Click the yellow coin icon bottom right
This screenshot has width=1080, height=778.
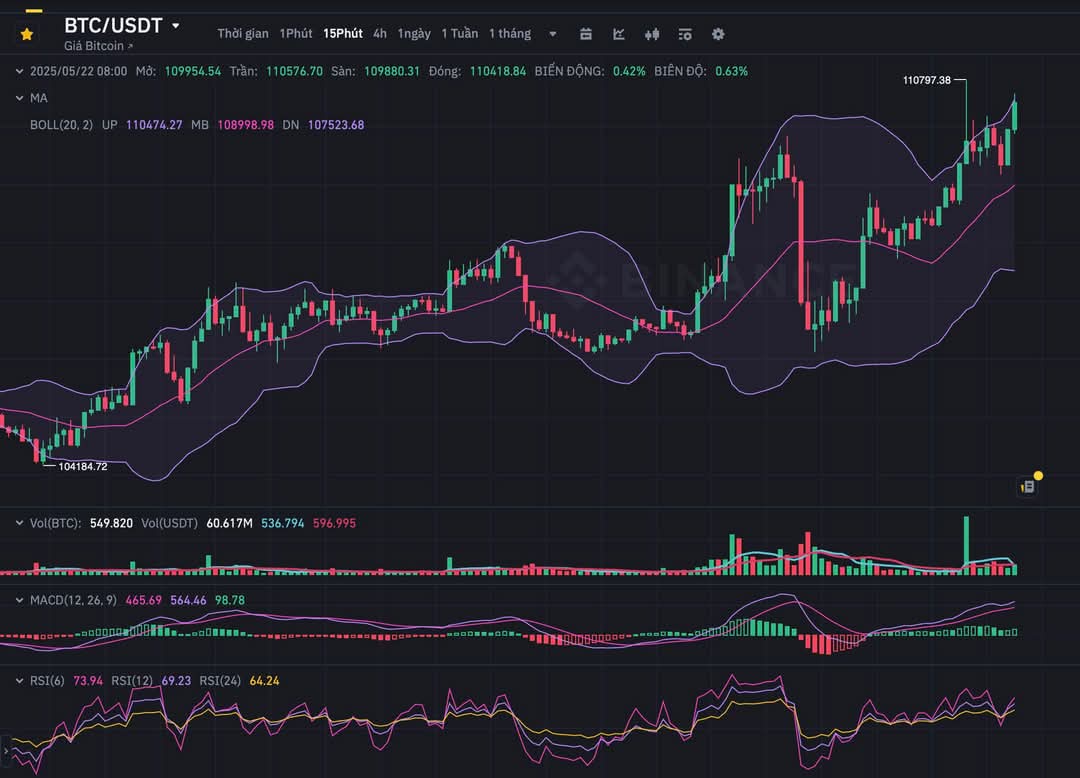coord(1039,478)
